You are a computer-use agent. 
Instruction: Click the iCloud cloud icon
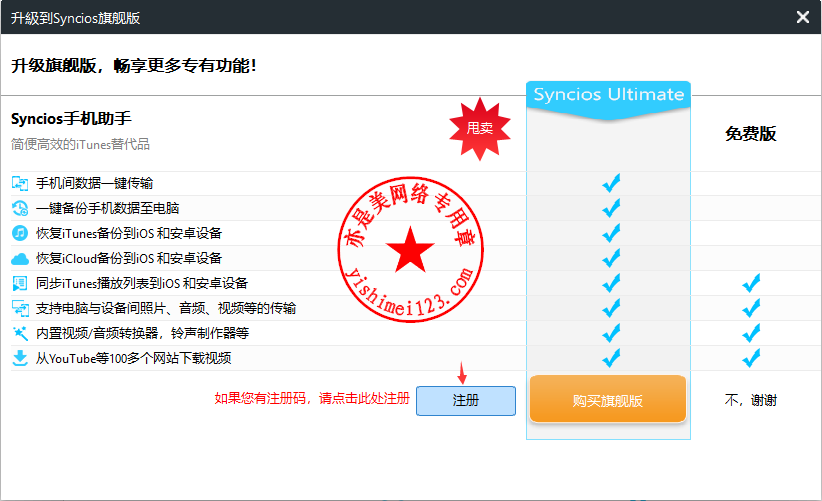pos(20,258)
